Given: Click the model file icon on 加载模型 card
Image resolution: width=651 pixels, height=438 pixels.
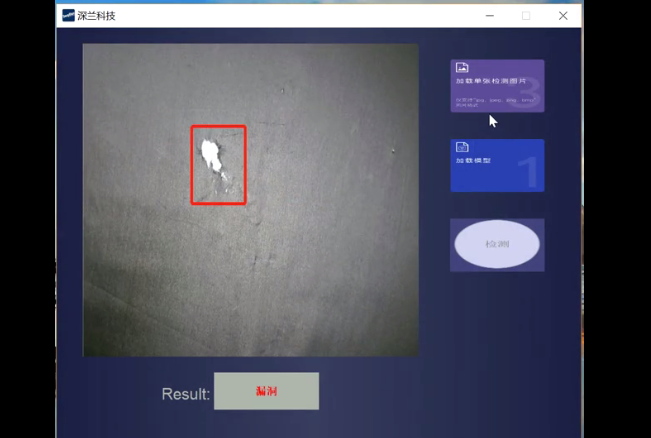Looking at the screenshot, I should (462, 147).
